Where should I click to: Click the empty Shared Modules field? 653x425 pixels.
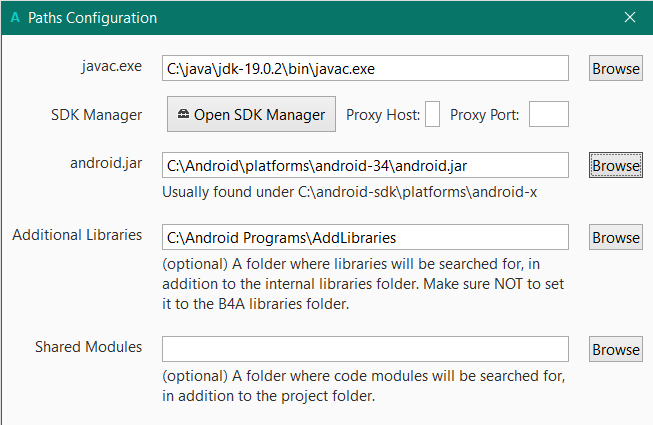[365, 349]
